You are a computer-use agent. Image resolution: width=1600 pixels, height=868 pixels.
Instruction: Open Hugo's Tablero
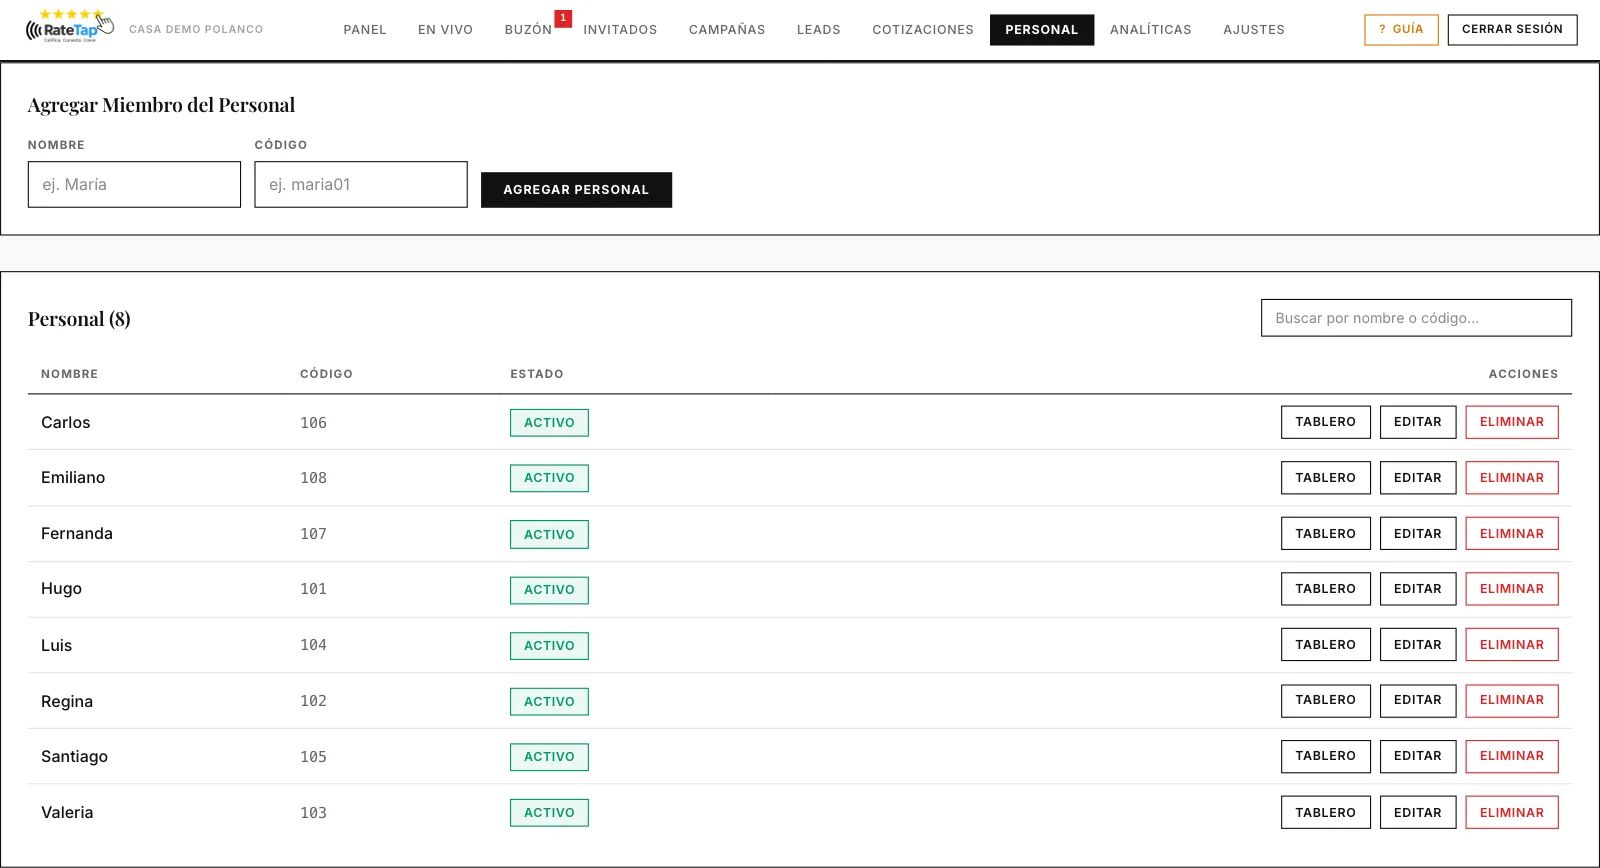(1325, 589)
